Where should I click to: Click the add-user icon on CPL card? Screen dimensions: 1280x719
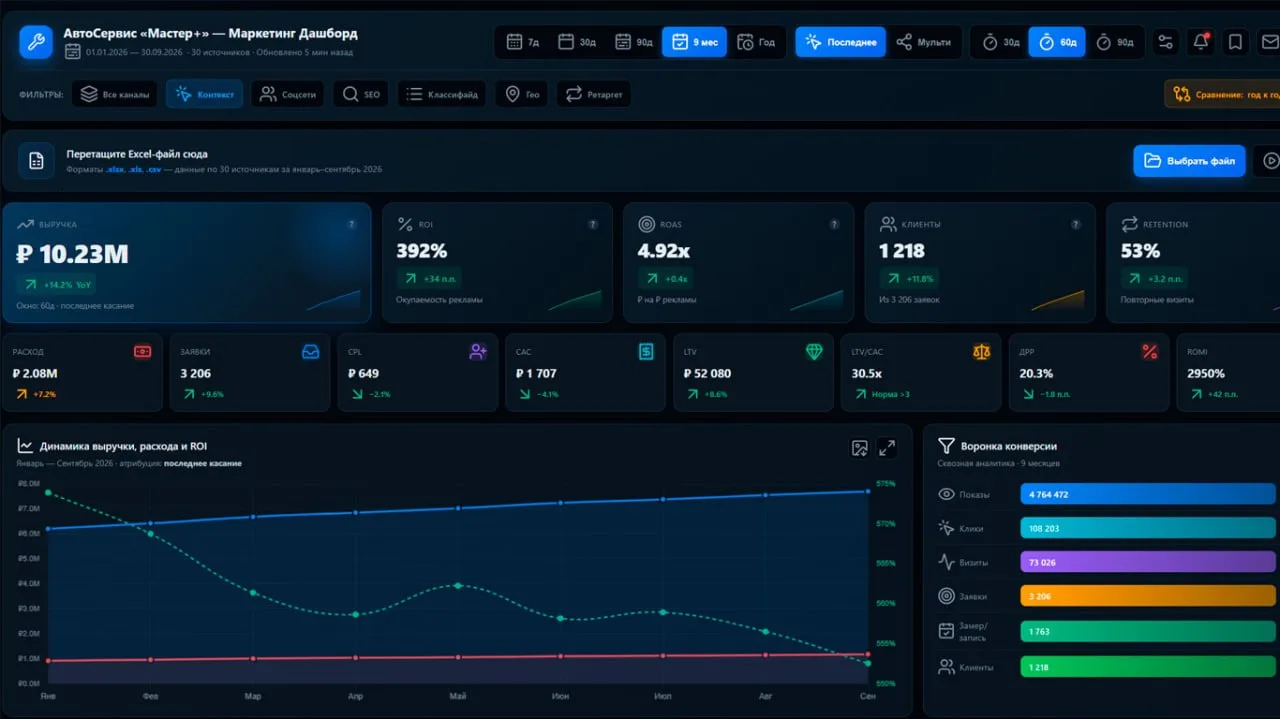[x=478, y=352]
